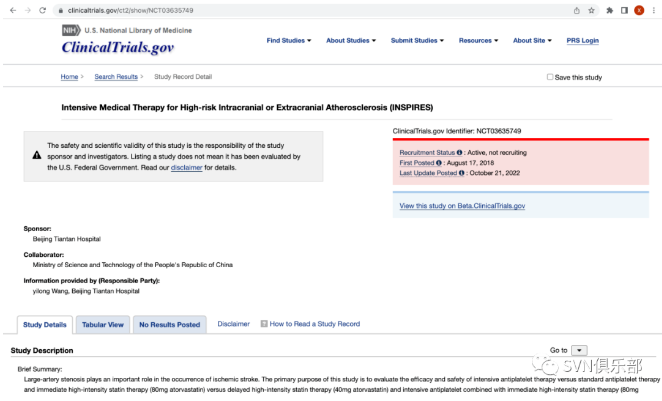
Task: Click the Active, not recruiting status text
Action: 497,152
